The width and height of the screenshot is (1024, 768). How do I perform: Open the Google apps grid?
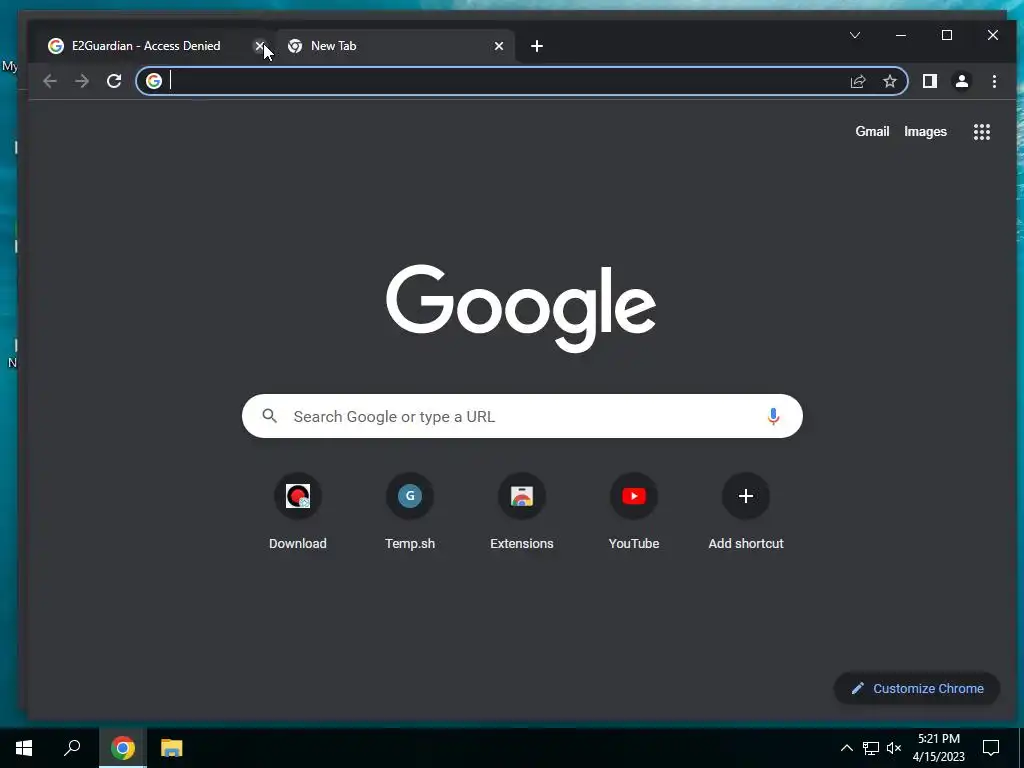(x=982, y=132)
